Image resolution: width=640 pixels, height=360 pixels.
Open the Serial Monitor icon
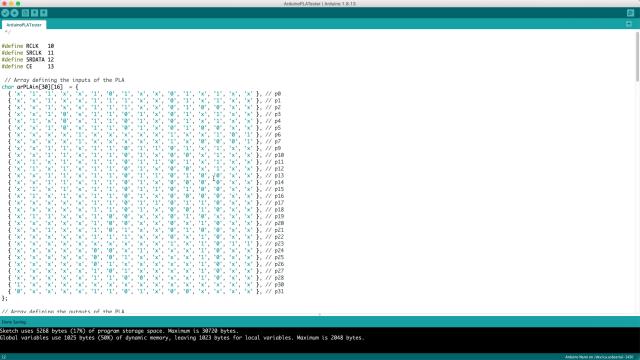click(x=631, y=13)
